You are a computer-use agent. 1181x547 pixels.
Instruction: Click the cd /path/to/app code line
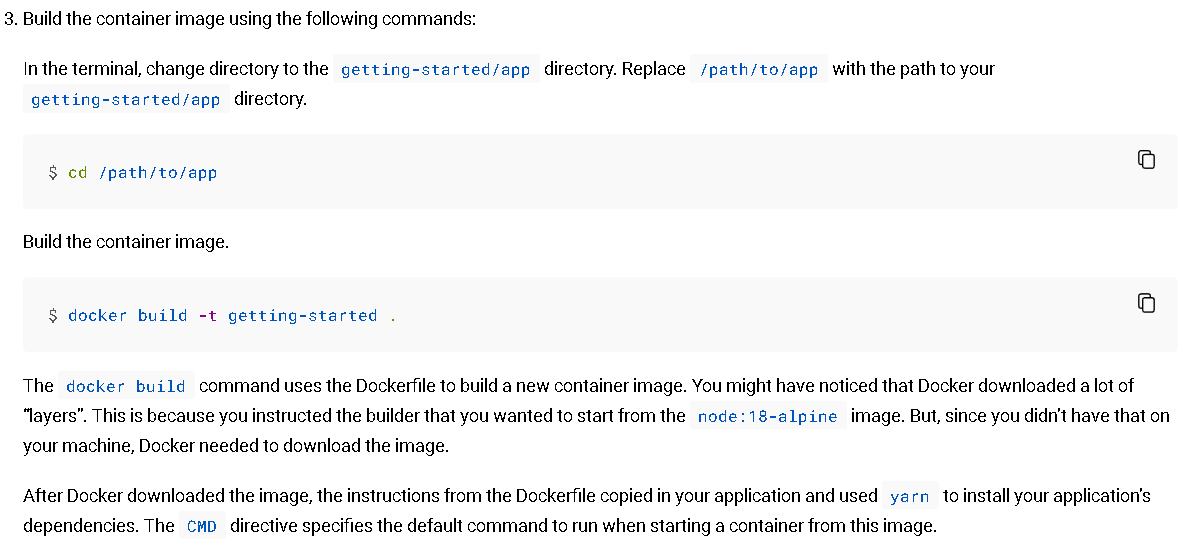(133, 173)
